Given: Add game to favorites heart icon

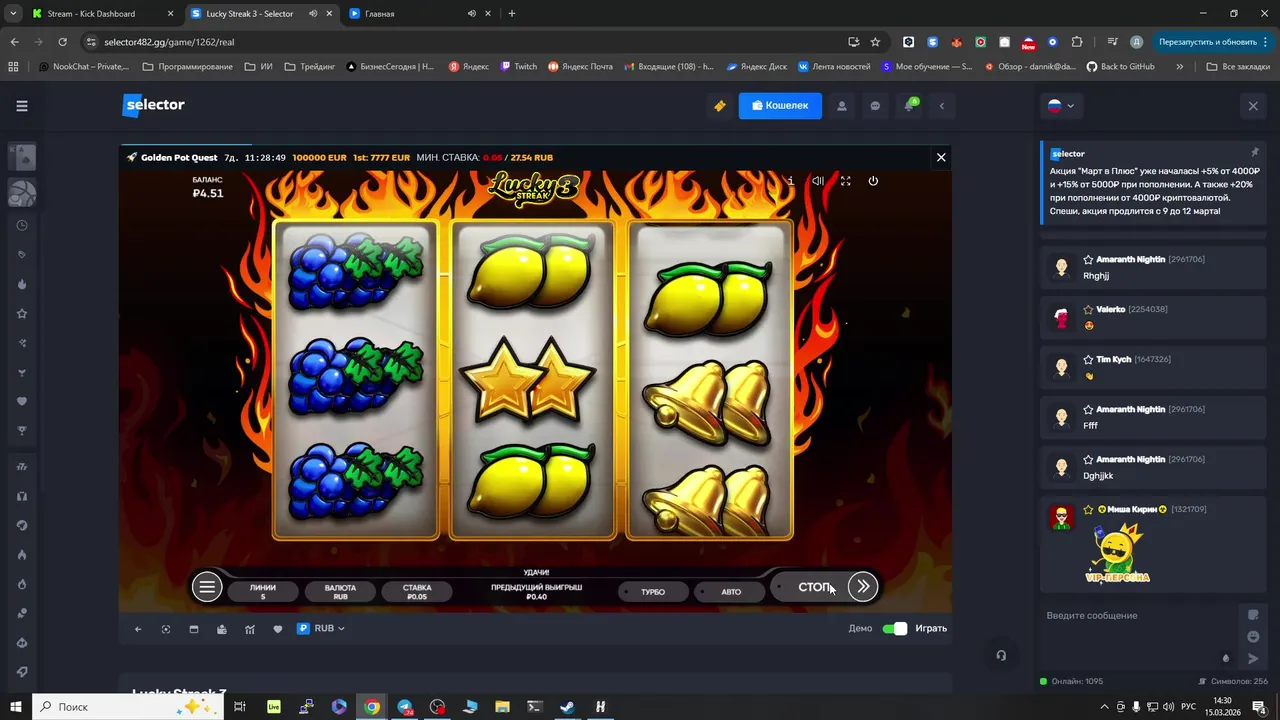Looking at the screenshot, I should 278,629.
